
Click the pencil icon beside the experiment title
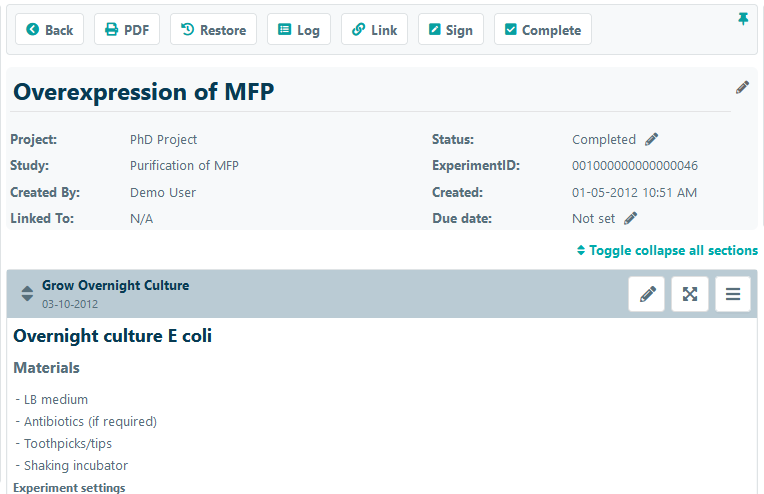click(x=742, y=88)
